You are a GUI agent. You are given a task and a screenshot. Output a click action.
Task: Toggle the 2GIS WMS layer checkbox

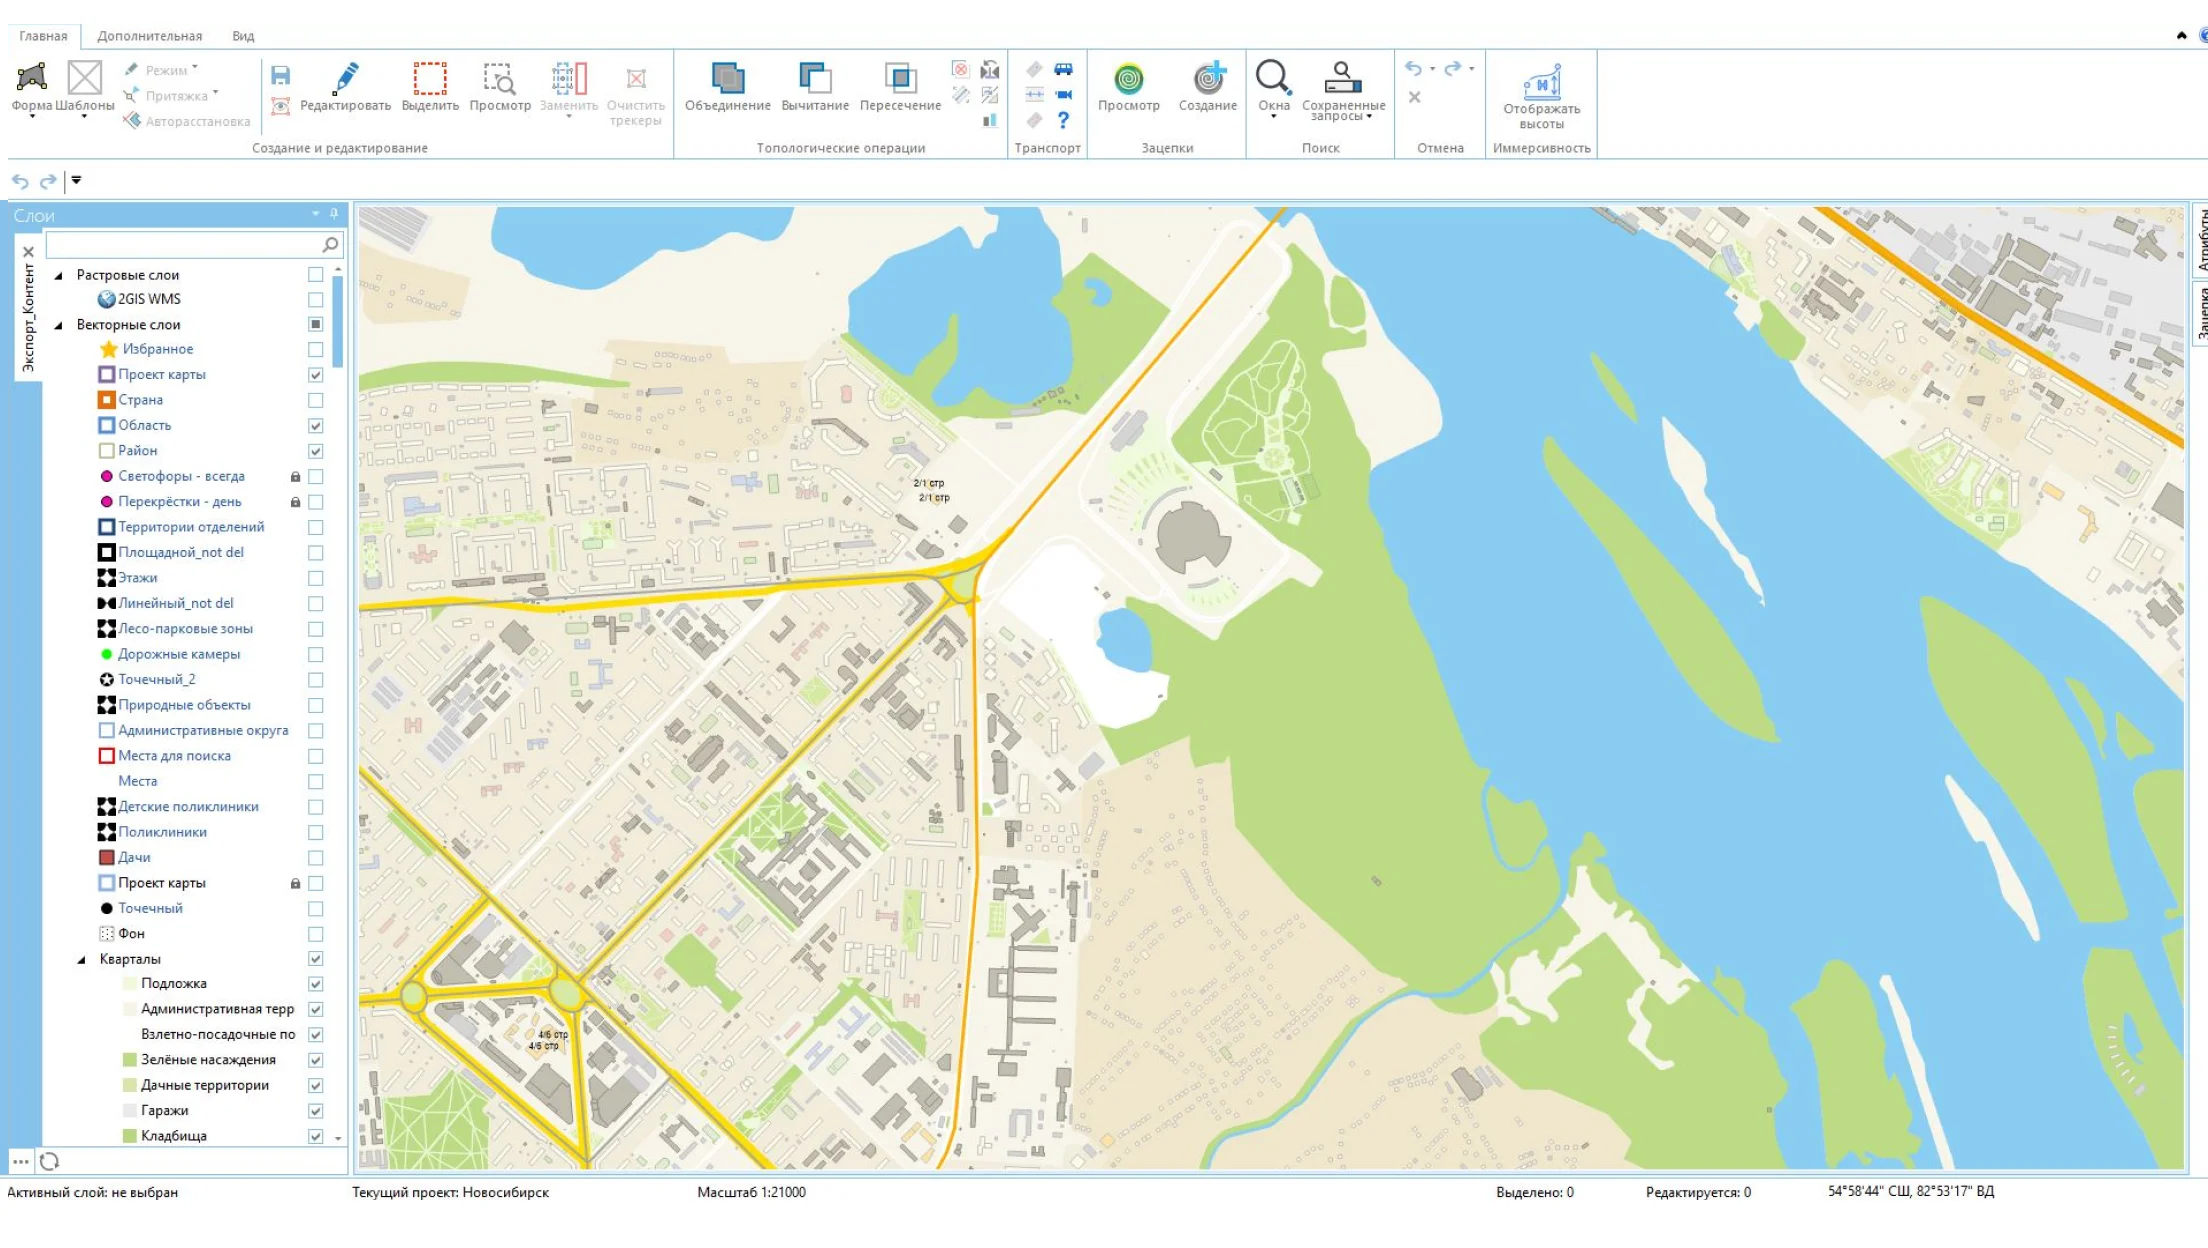(316, 299)
